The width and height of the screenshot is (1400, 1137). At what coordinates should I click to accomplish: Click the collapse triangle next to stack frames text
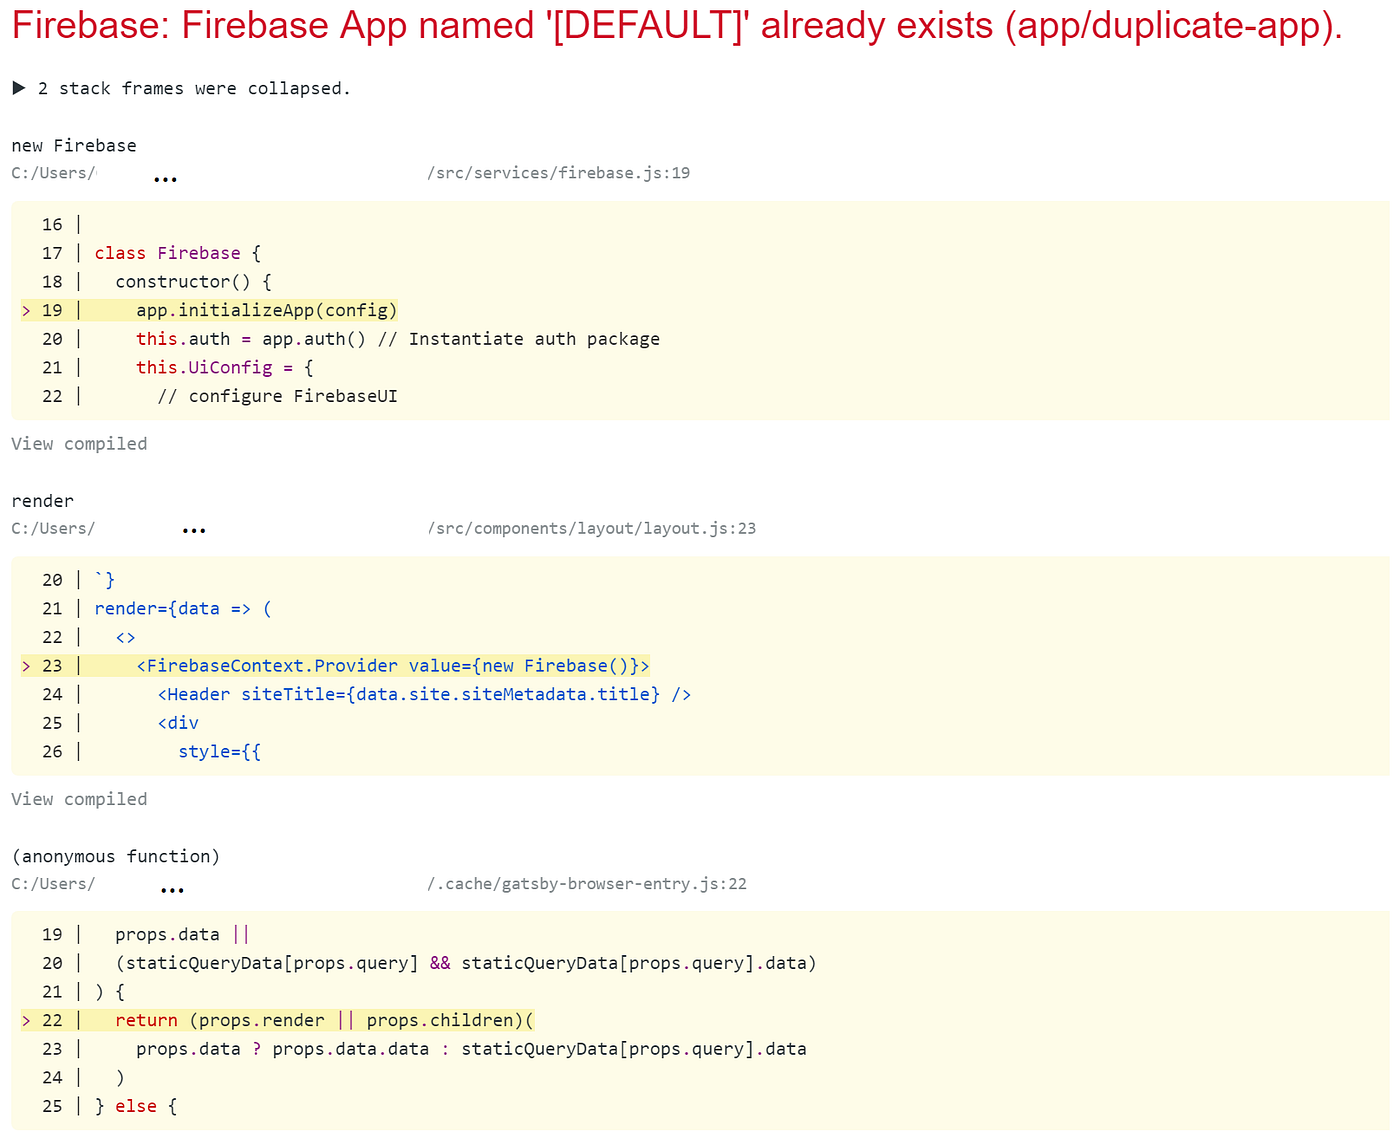click(x=18, y=87)
